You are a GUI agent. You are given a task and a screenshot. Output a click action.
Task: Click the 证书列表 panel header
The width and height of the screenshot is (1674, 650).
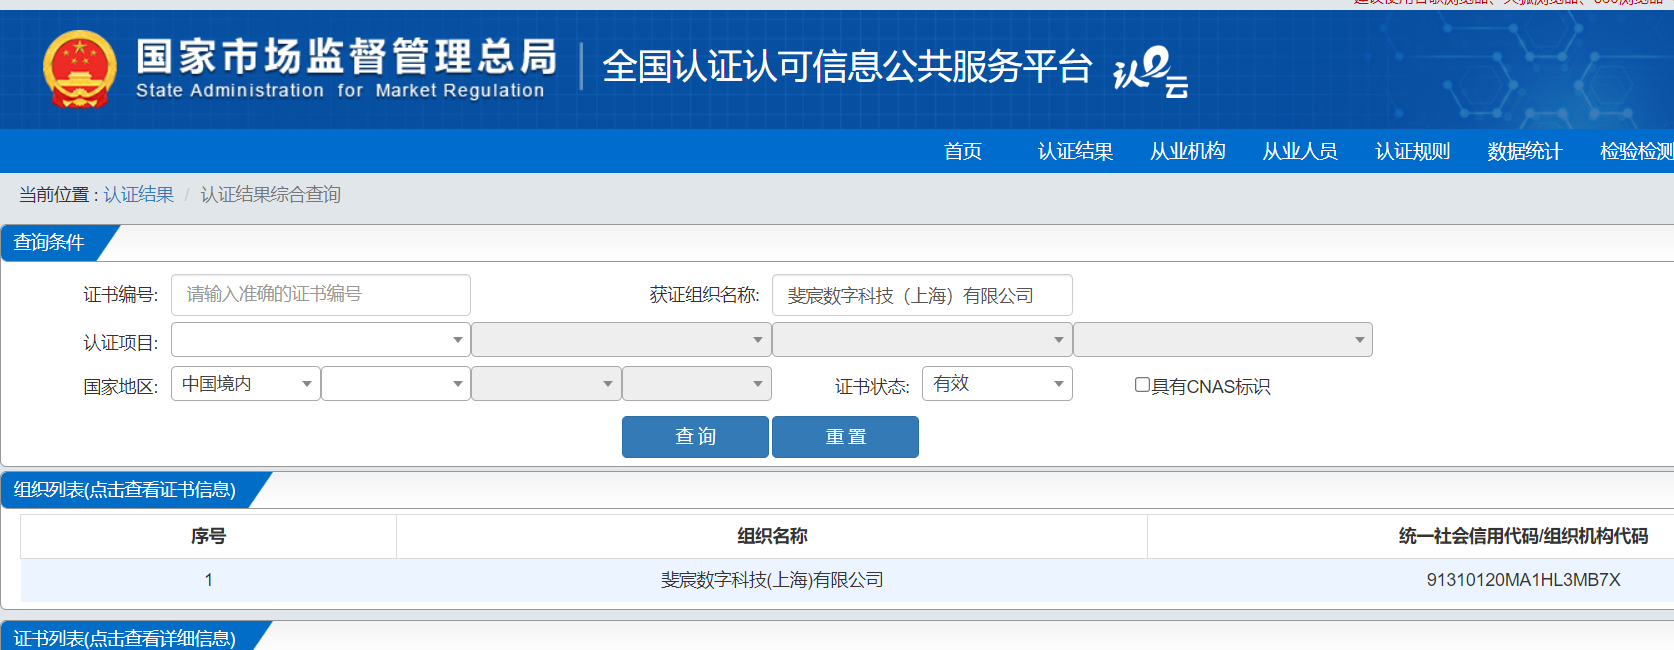126,637
